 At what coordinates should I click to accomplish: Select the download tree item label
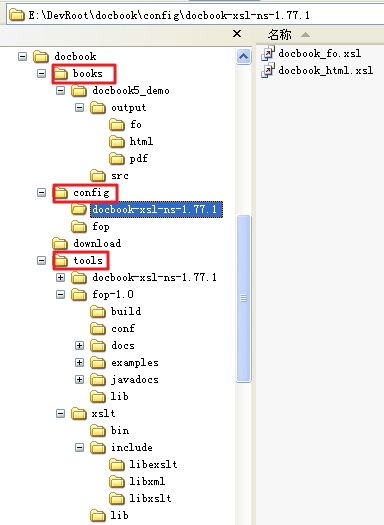97,243
